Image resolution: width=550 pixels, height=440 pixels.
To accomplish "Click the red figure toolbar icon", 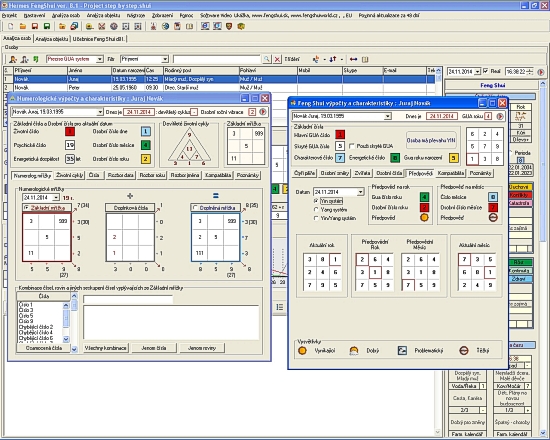I will [153, 26].
